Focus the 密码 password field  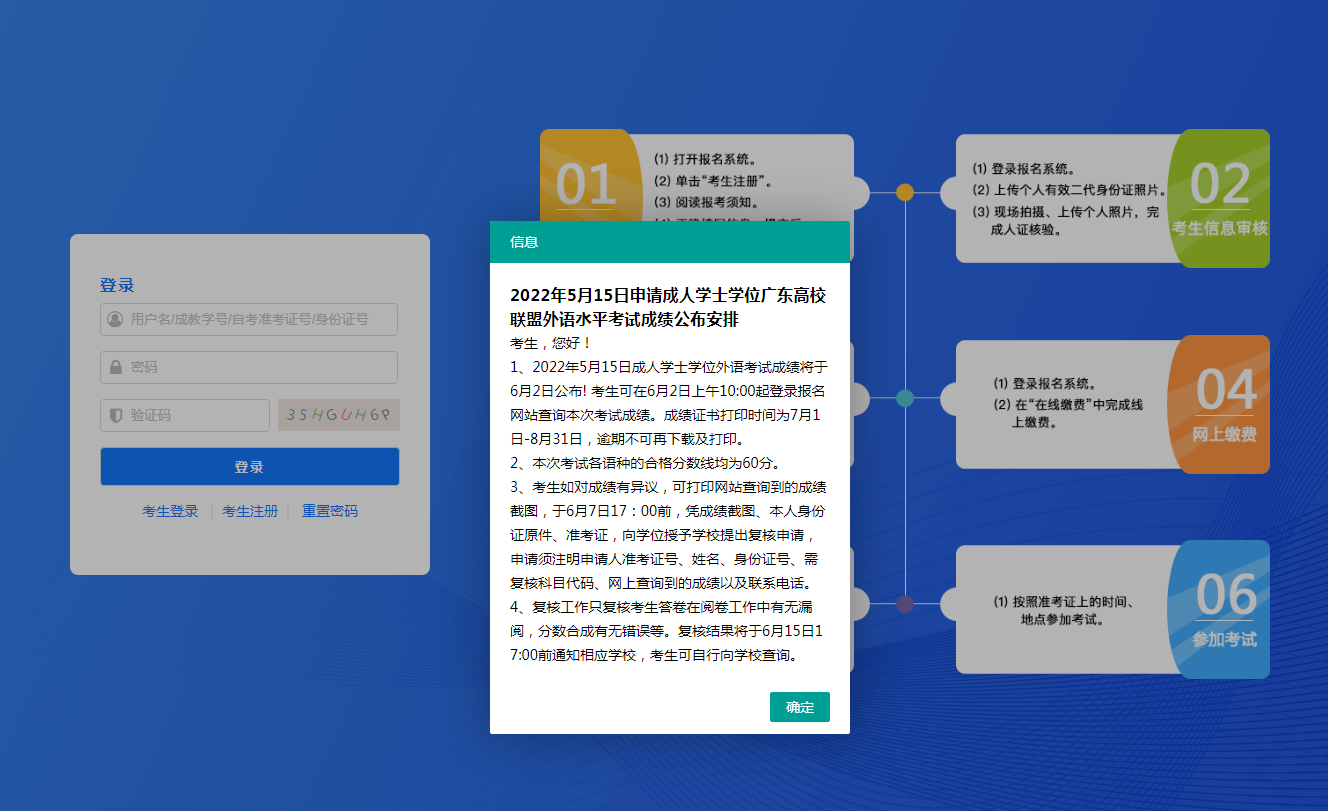[x=249, y=367]
